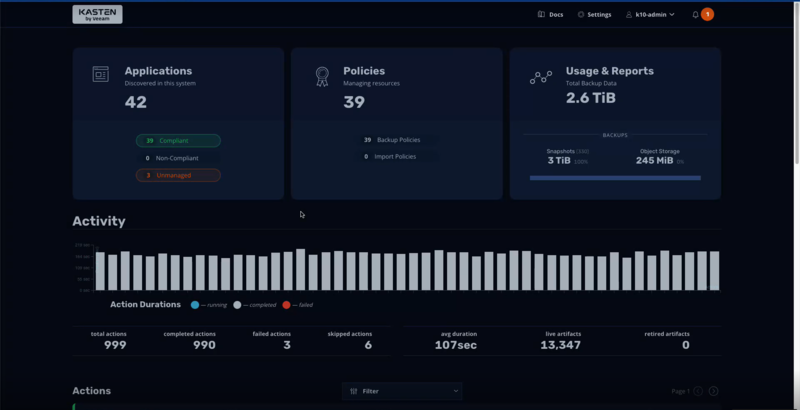The image size is (800, 410).
Task: Click the Kasten by Veeam logo
Action: (97, 14)
